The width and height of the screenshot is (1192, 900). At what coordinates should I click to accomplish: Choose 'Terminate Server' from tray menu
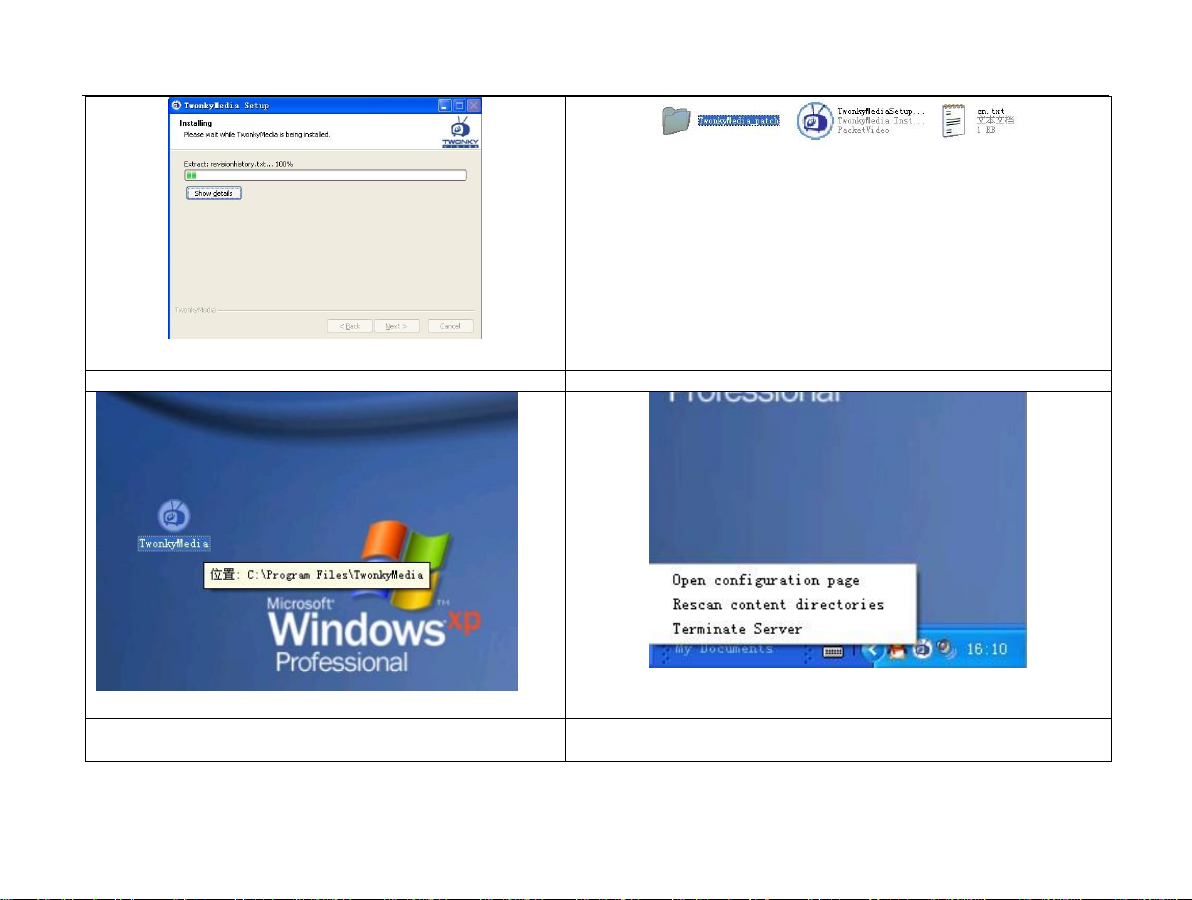pyautogui.click(x=737, y=629)
